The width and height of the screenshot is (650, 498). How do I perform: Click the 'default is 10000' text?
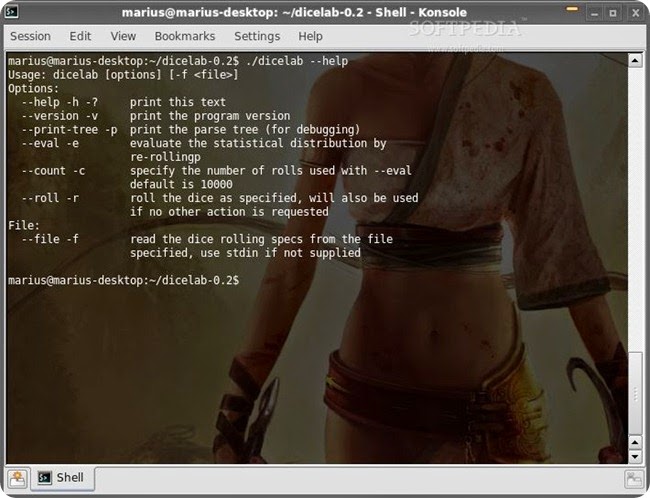tap(181, 184)
